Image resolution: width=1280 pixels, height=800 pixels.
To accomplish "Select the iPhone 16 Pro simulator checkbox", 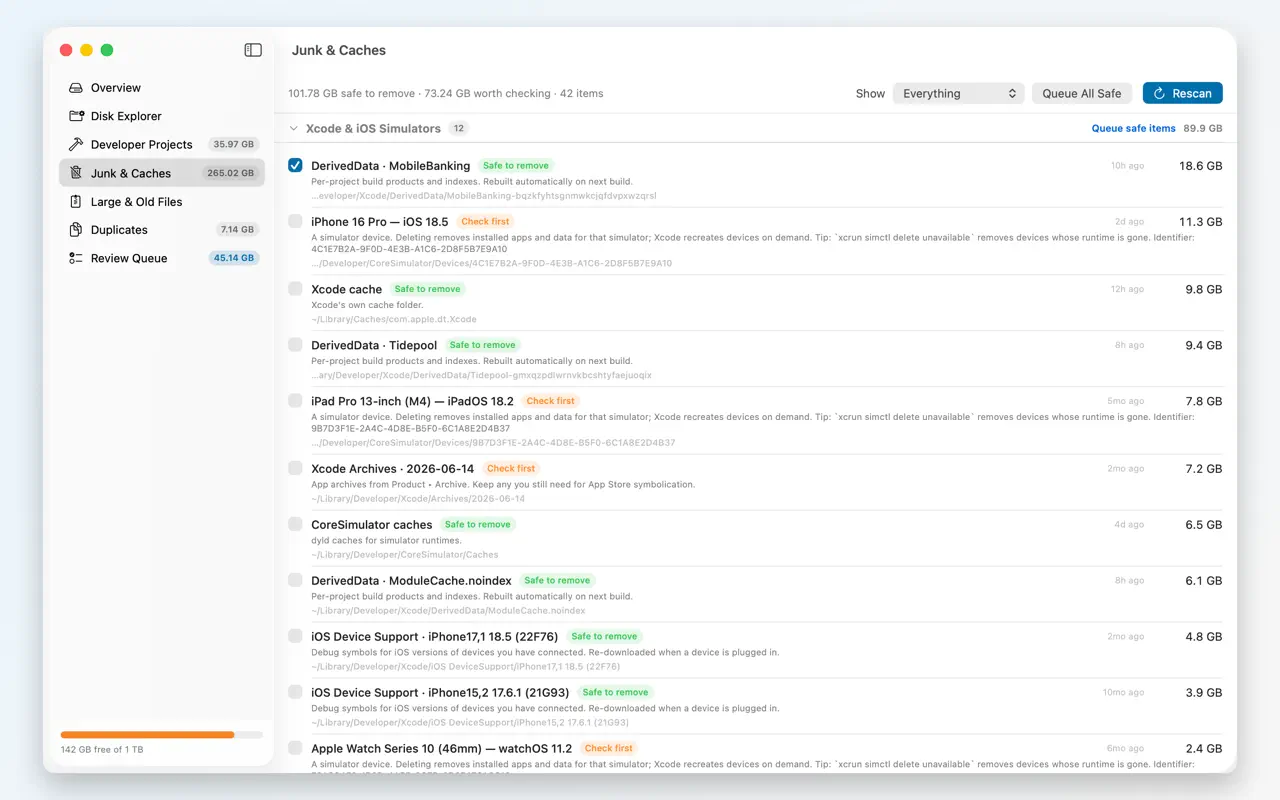I will pos(295,221).
